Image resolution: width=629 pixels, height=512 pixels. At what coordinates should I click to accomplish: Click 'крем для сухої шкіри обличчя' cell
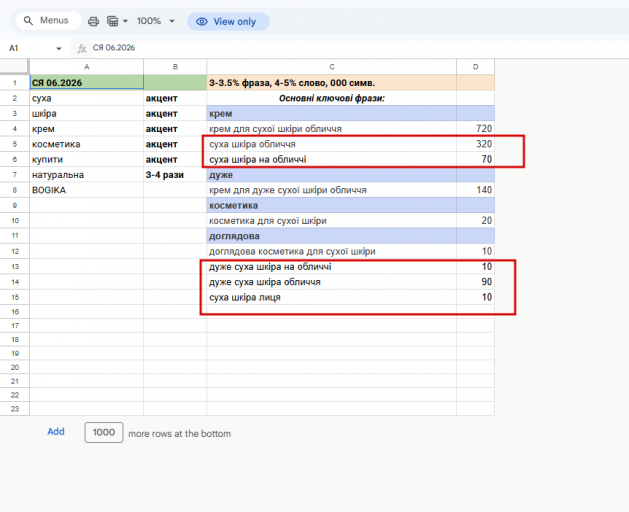click(x=332, y=129)
